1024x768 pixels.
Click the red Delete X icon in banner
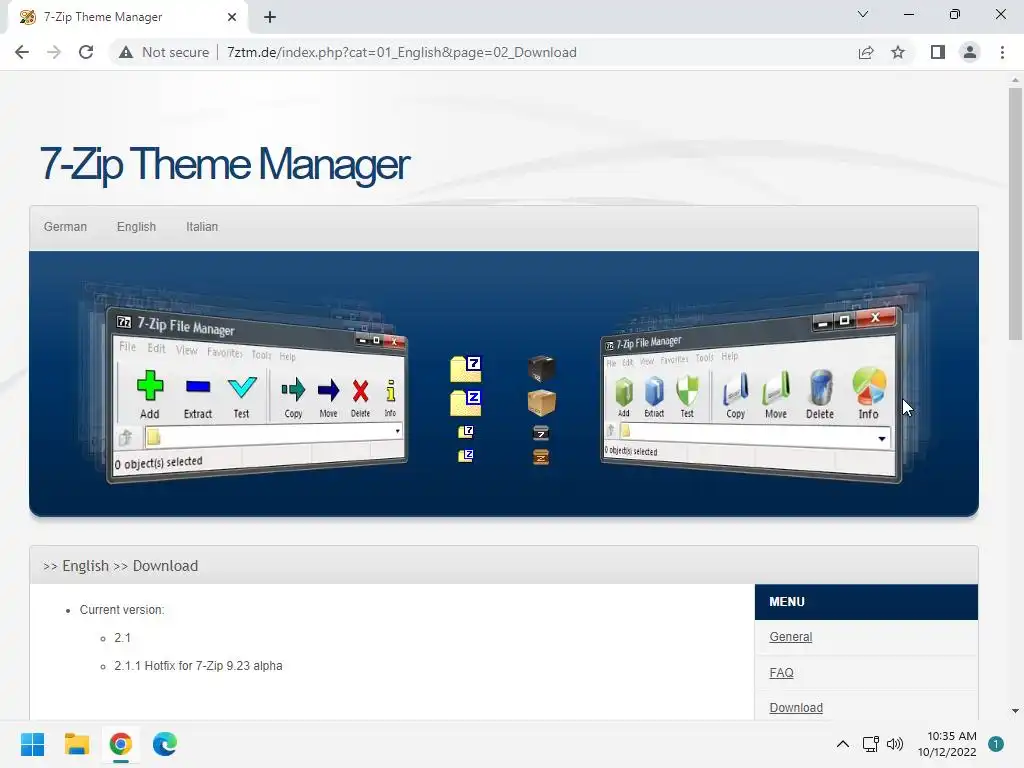click(360, 391)
